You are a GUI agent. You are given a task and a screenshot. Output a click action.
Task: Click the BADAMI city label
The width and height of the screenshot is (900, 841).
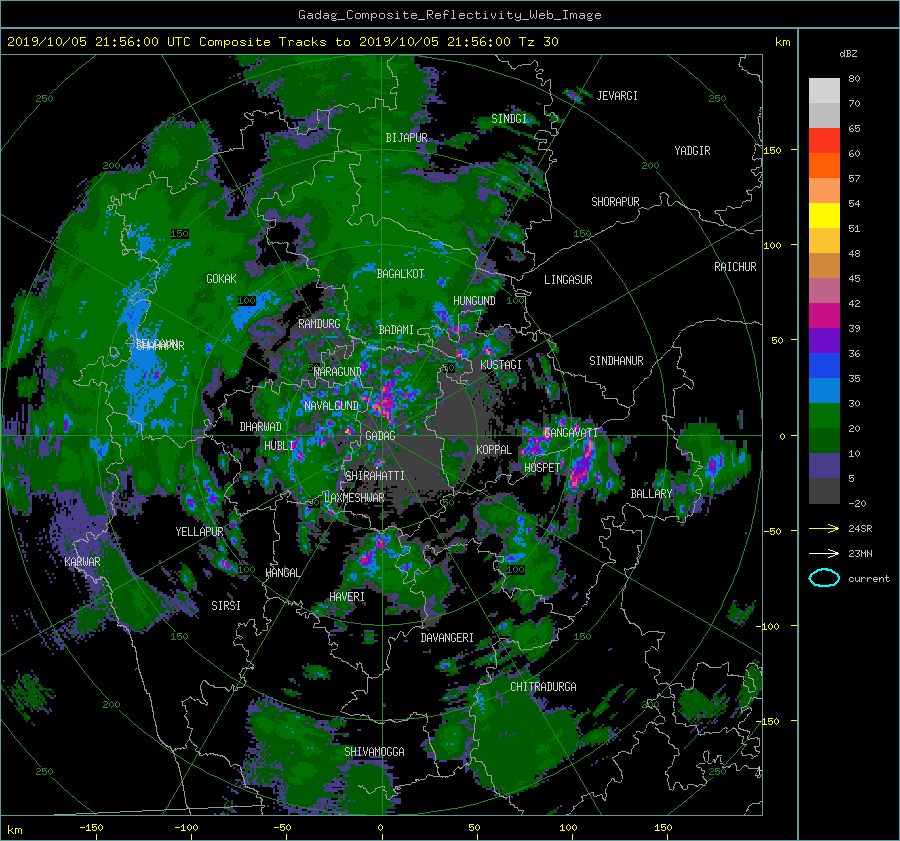click(396, 330)
